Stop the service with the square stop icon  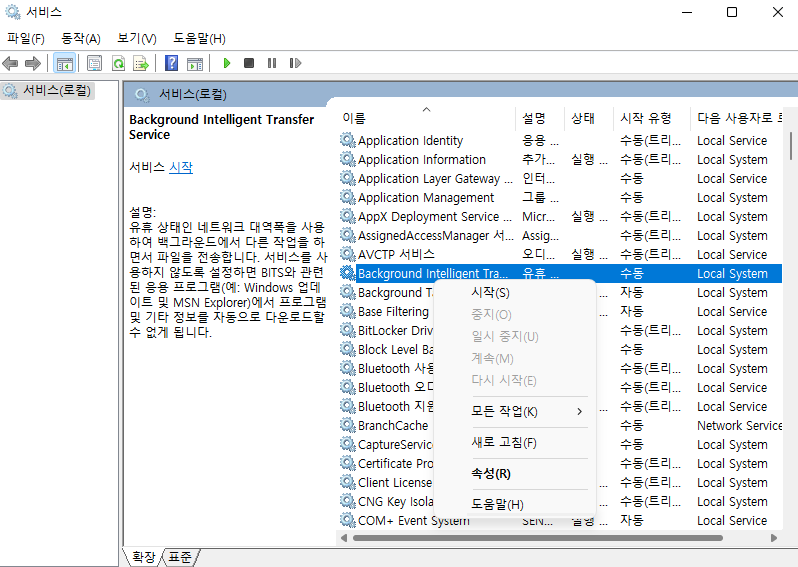coord(249,63)
